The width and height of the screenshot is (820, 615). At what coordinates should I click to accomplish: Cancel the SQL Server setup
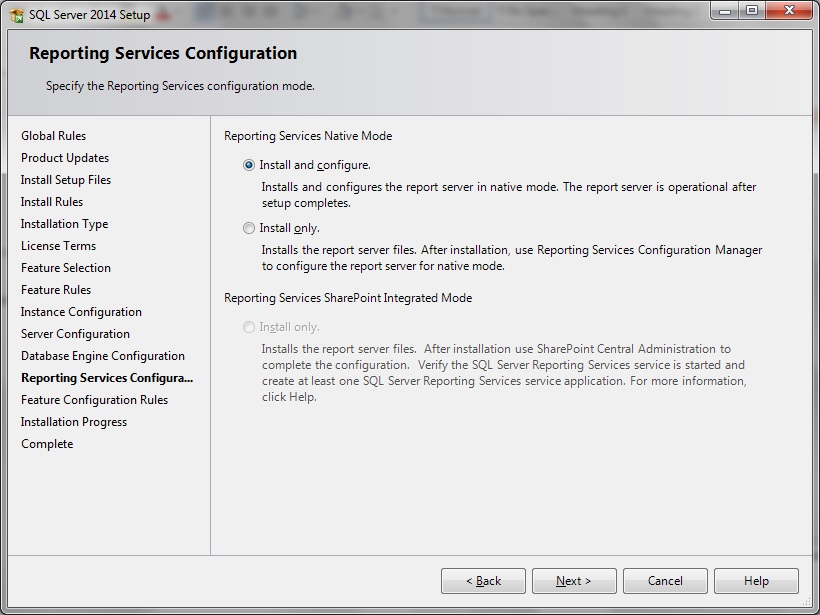click(x=665, y=581)
